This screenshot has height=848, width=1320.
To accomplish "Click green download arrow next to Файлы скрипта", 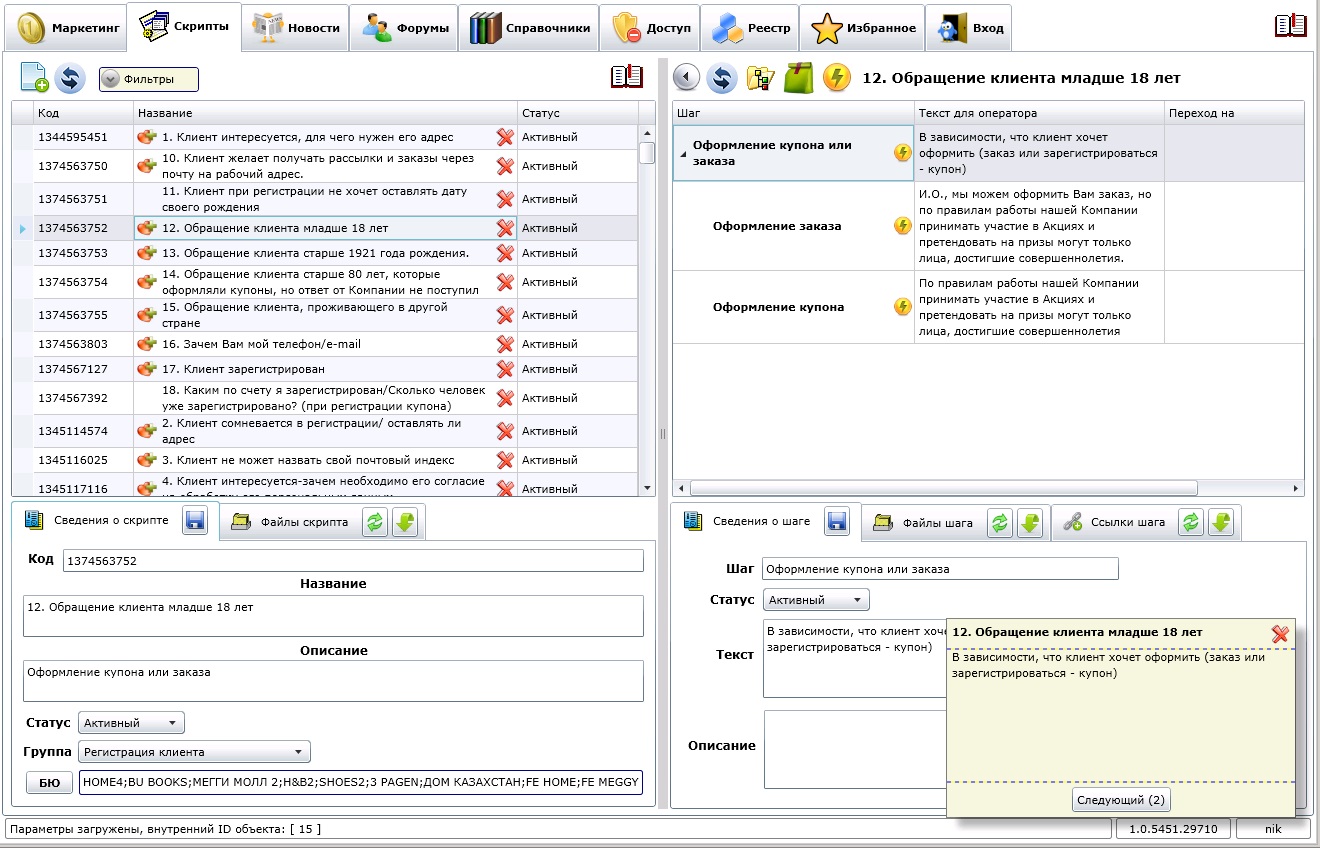I will click(404, 521).
